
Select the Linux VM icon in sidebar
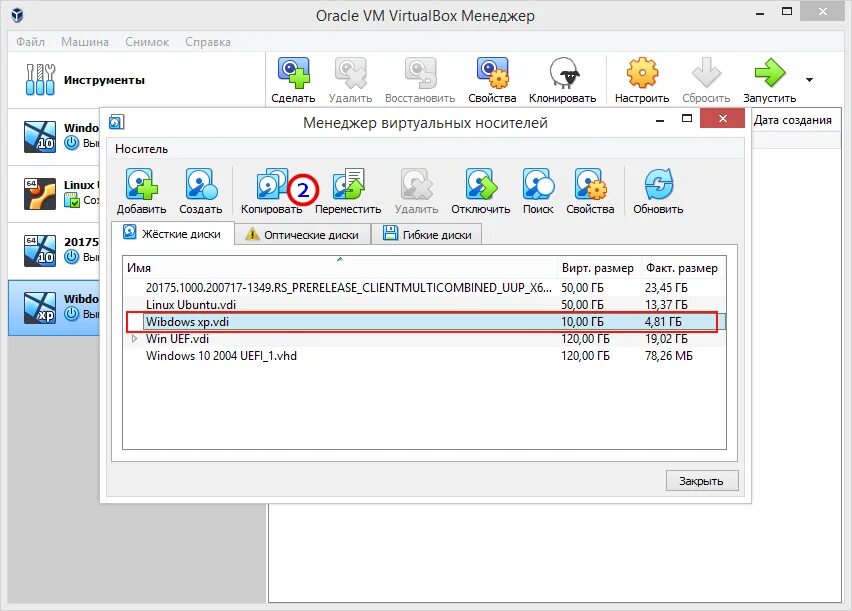pyautogui.click(x=40, y=194)
